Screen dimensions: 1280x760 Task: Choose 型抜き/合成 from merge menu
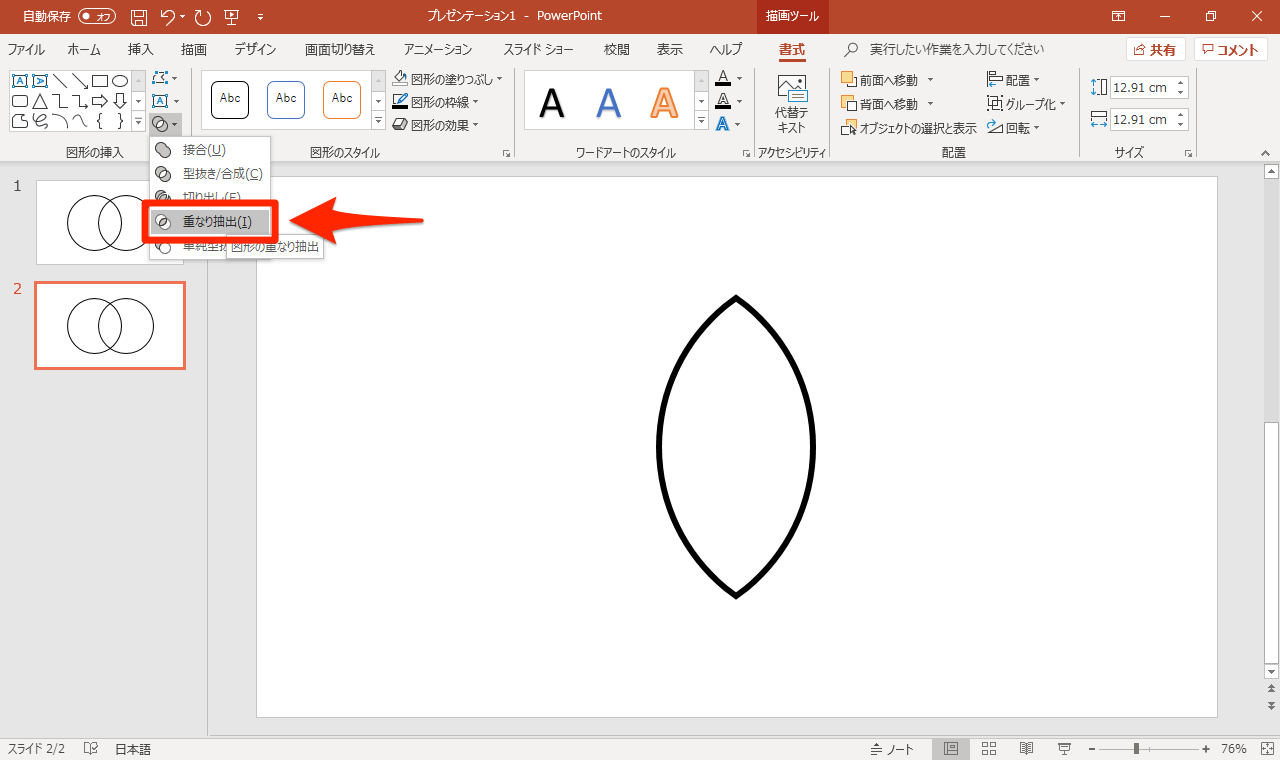[x=210, y=174]
